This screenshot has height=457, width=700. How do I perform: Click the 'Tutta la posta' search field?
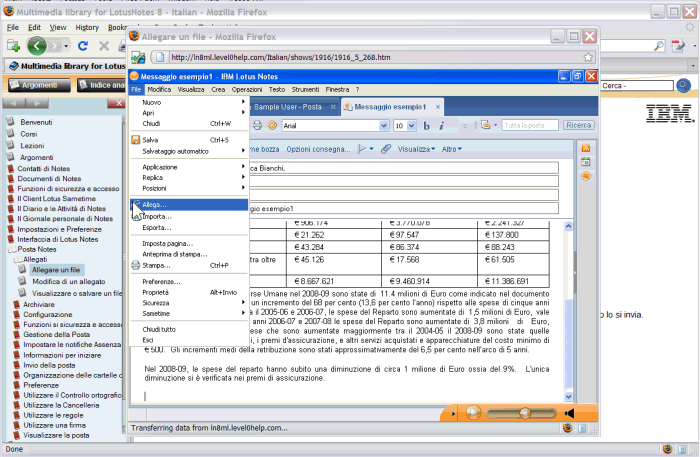(x=530, y=126)
